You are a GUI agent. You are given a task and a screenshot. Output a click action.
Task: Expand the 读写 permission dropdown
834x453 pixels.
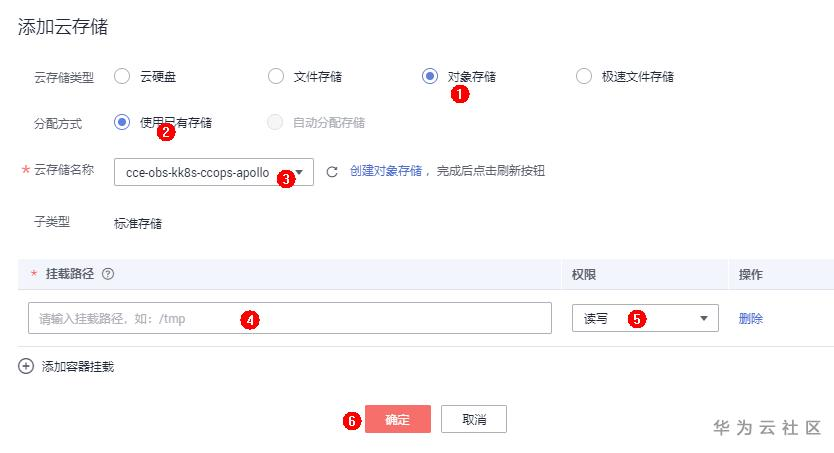[x=645, y=318]
